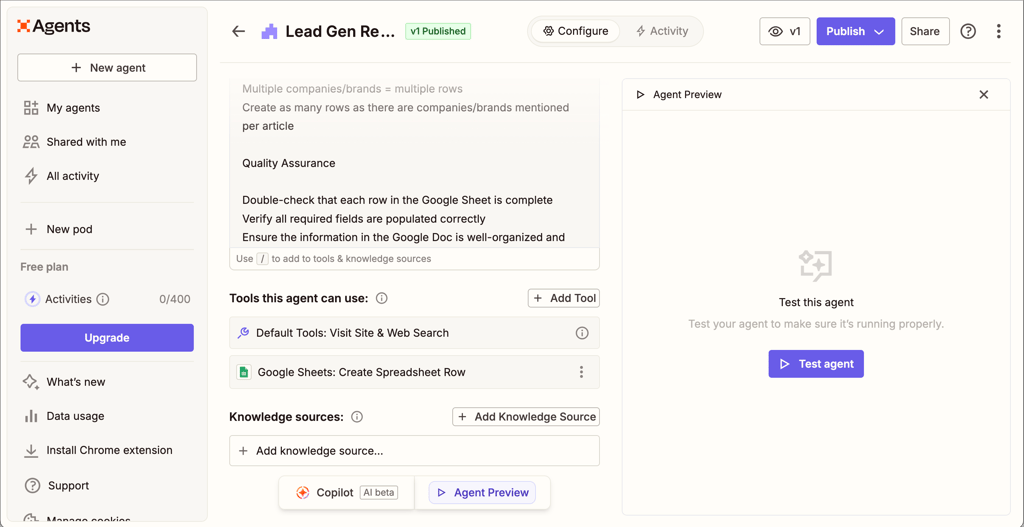Click the New agent button
The height and width of the screenshot is (527, 1024).
pos(107,67)
